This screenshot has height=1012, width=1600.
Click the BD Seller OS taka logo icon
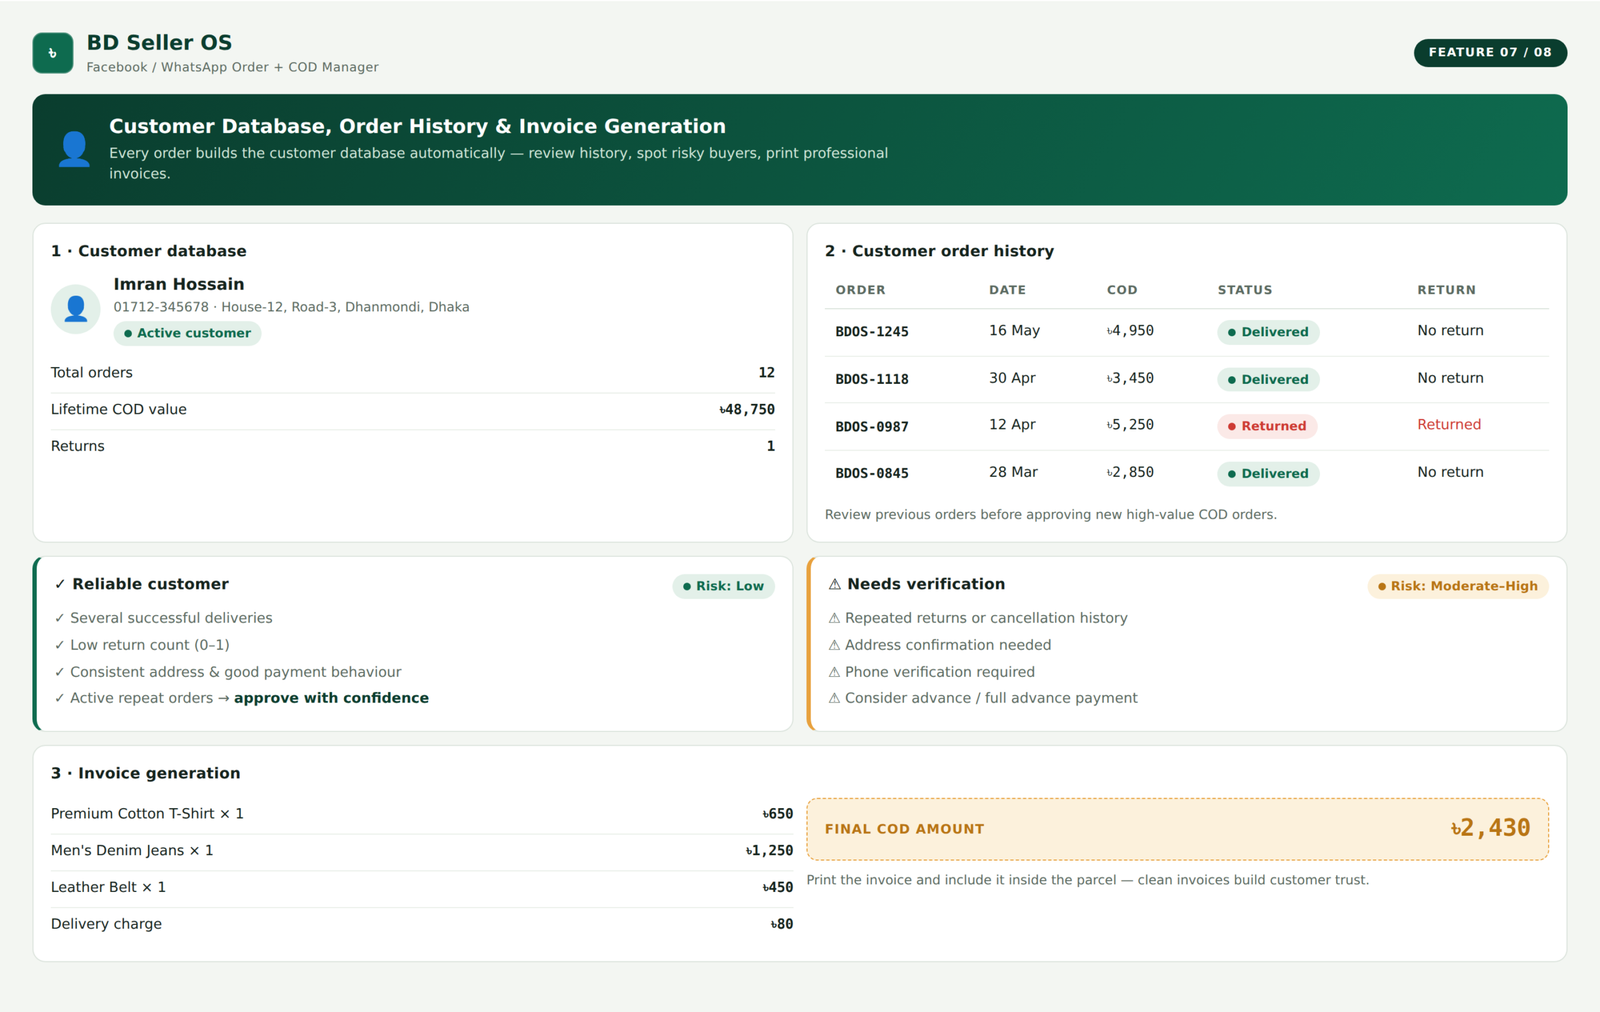point(53,53)
